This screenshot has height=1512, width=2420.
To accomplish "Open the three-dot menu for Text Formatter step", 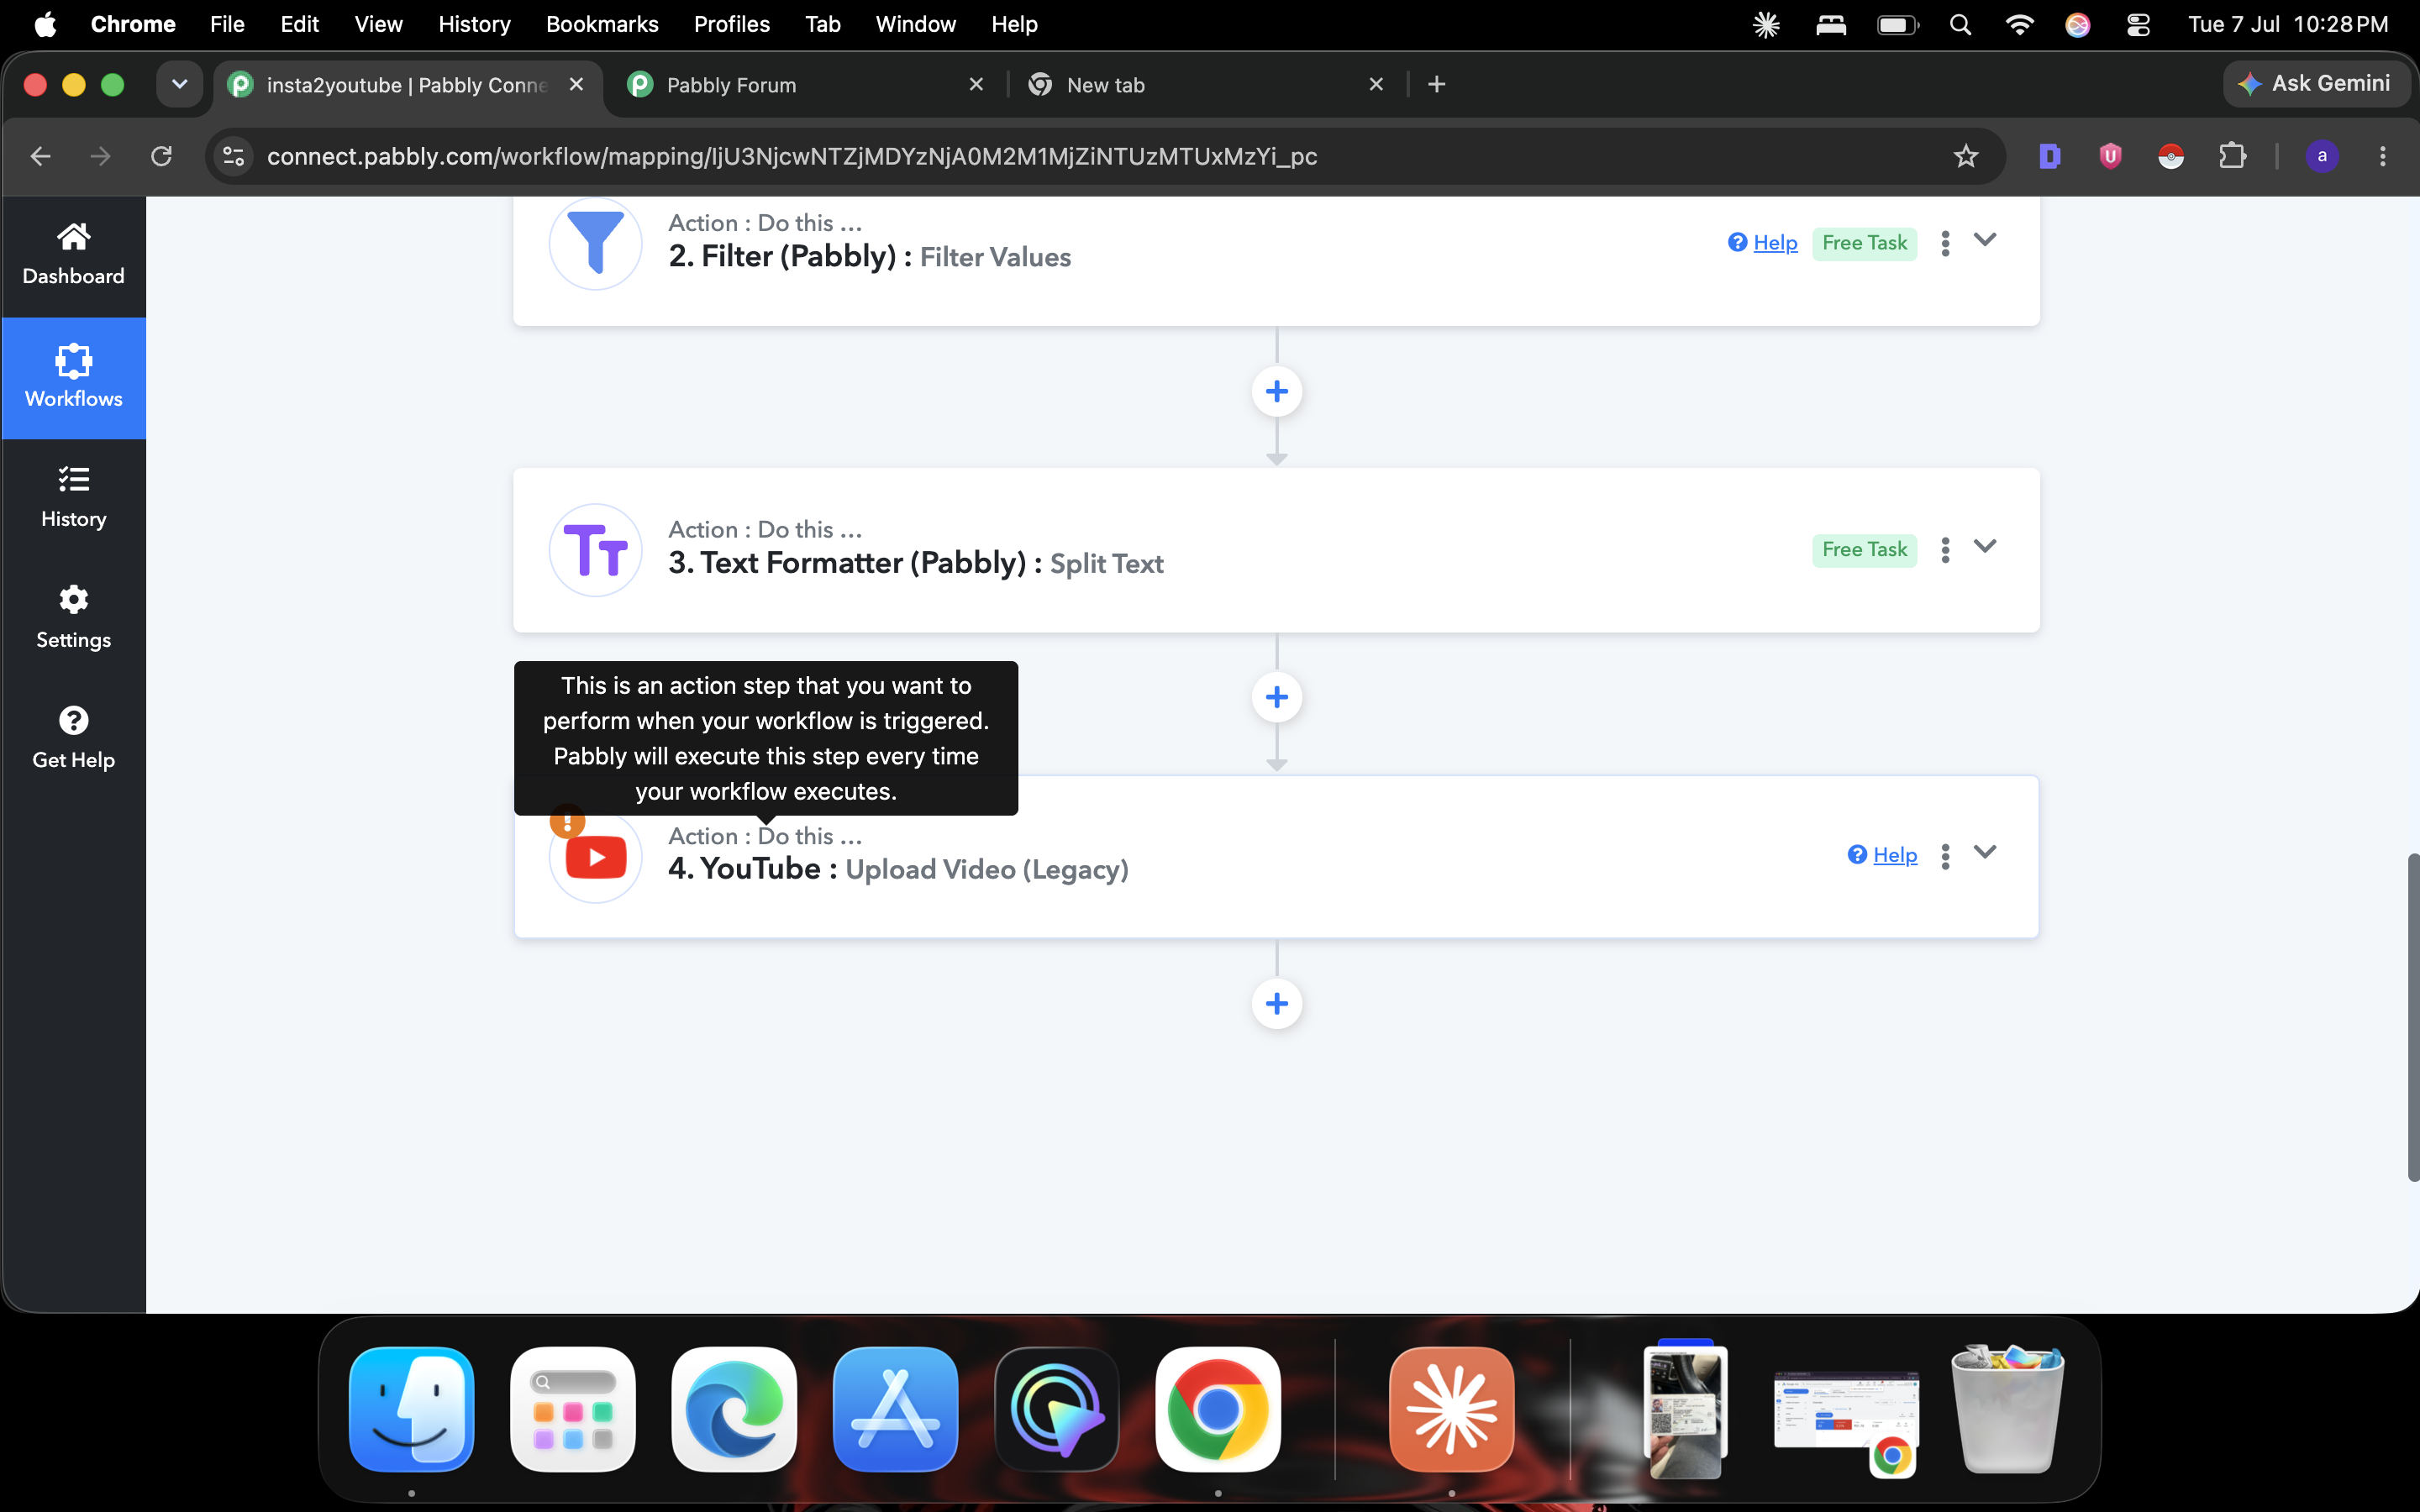I will pos(1945,550).
